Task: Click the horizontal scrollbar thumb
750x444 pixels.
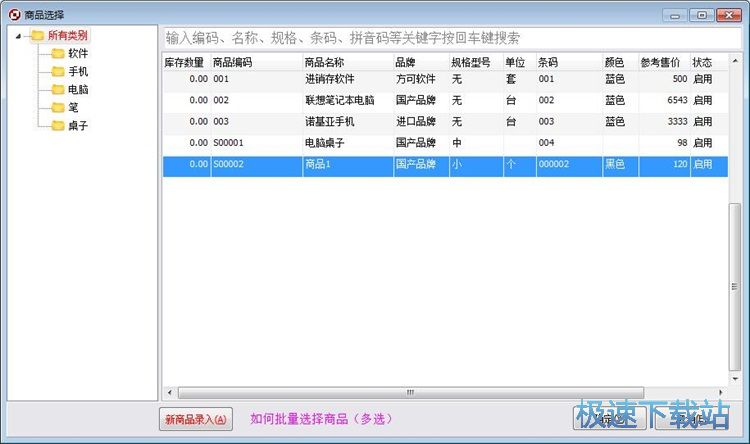Action: (x=411, y=392)
